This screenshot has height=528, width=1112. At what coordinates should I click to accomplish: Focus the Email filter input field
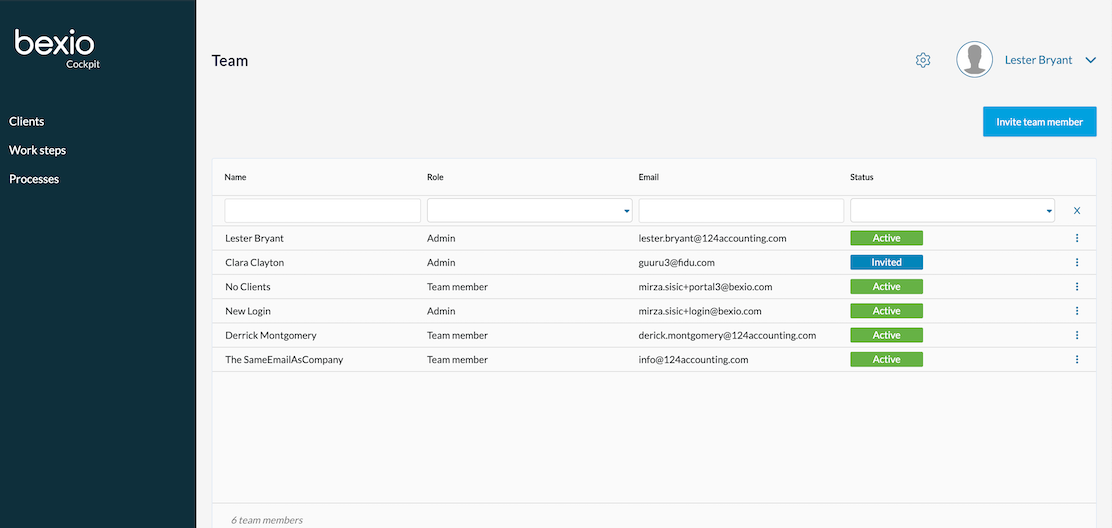point(741,210)
